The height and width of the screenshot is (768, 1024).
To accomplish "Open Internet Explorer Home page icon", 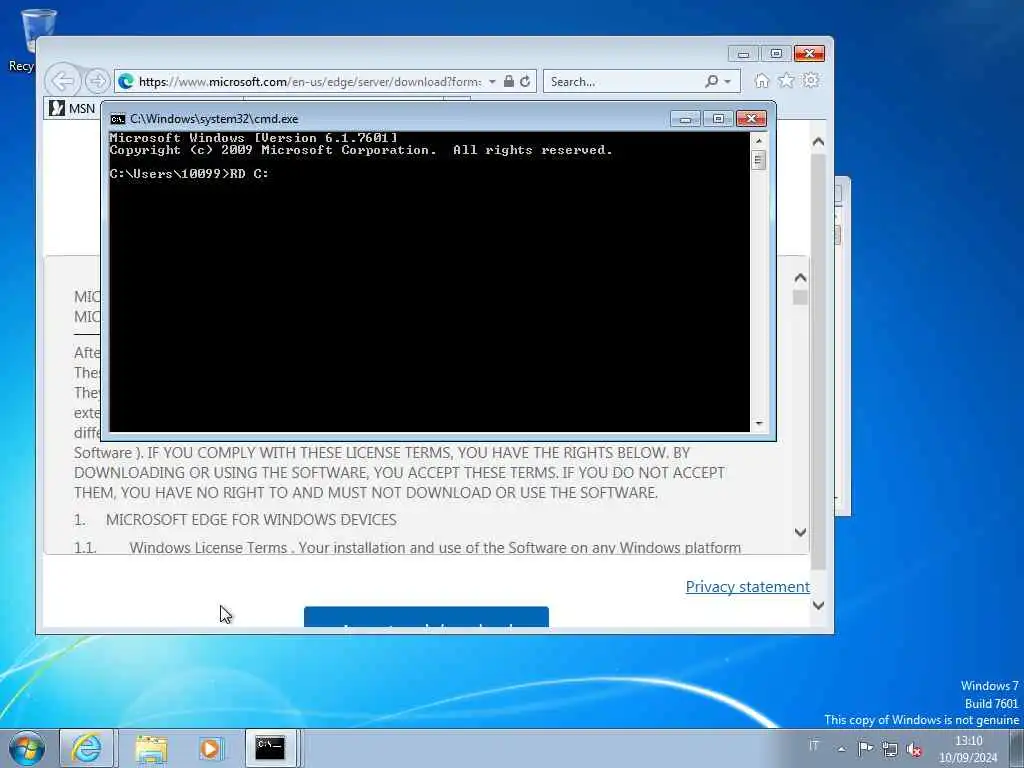I will click(x=761, y=80).
